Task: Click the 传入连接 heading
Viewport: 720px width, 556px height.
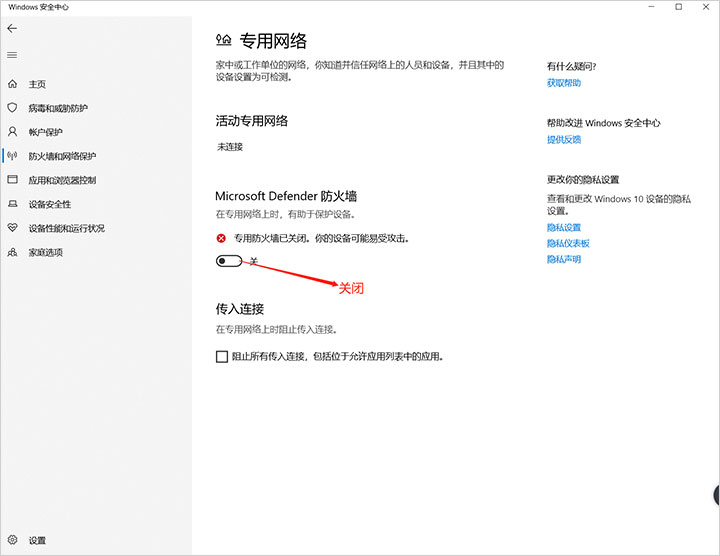Action: pyautogui.click(x=240, y=309)
